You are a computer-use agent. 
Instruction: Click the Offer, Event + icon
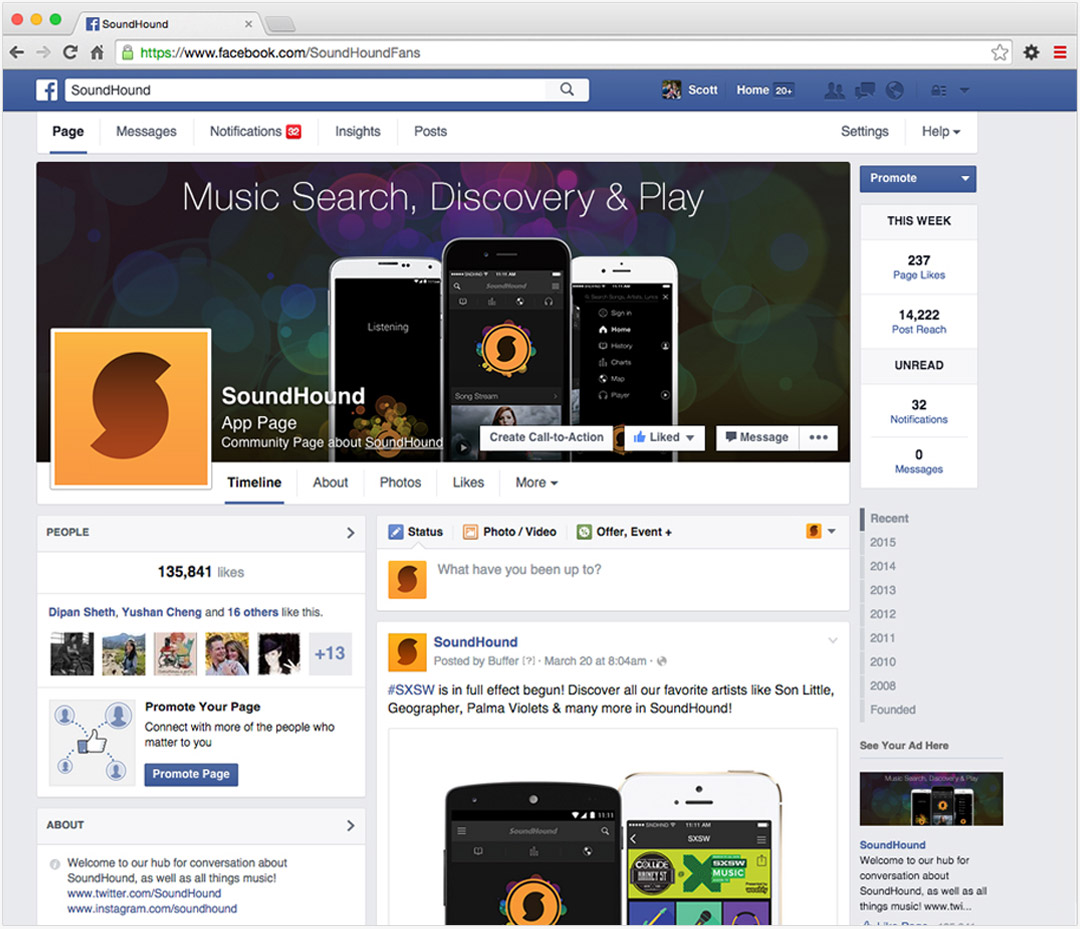pyautogui.click(x=584, y=532)
